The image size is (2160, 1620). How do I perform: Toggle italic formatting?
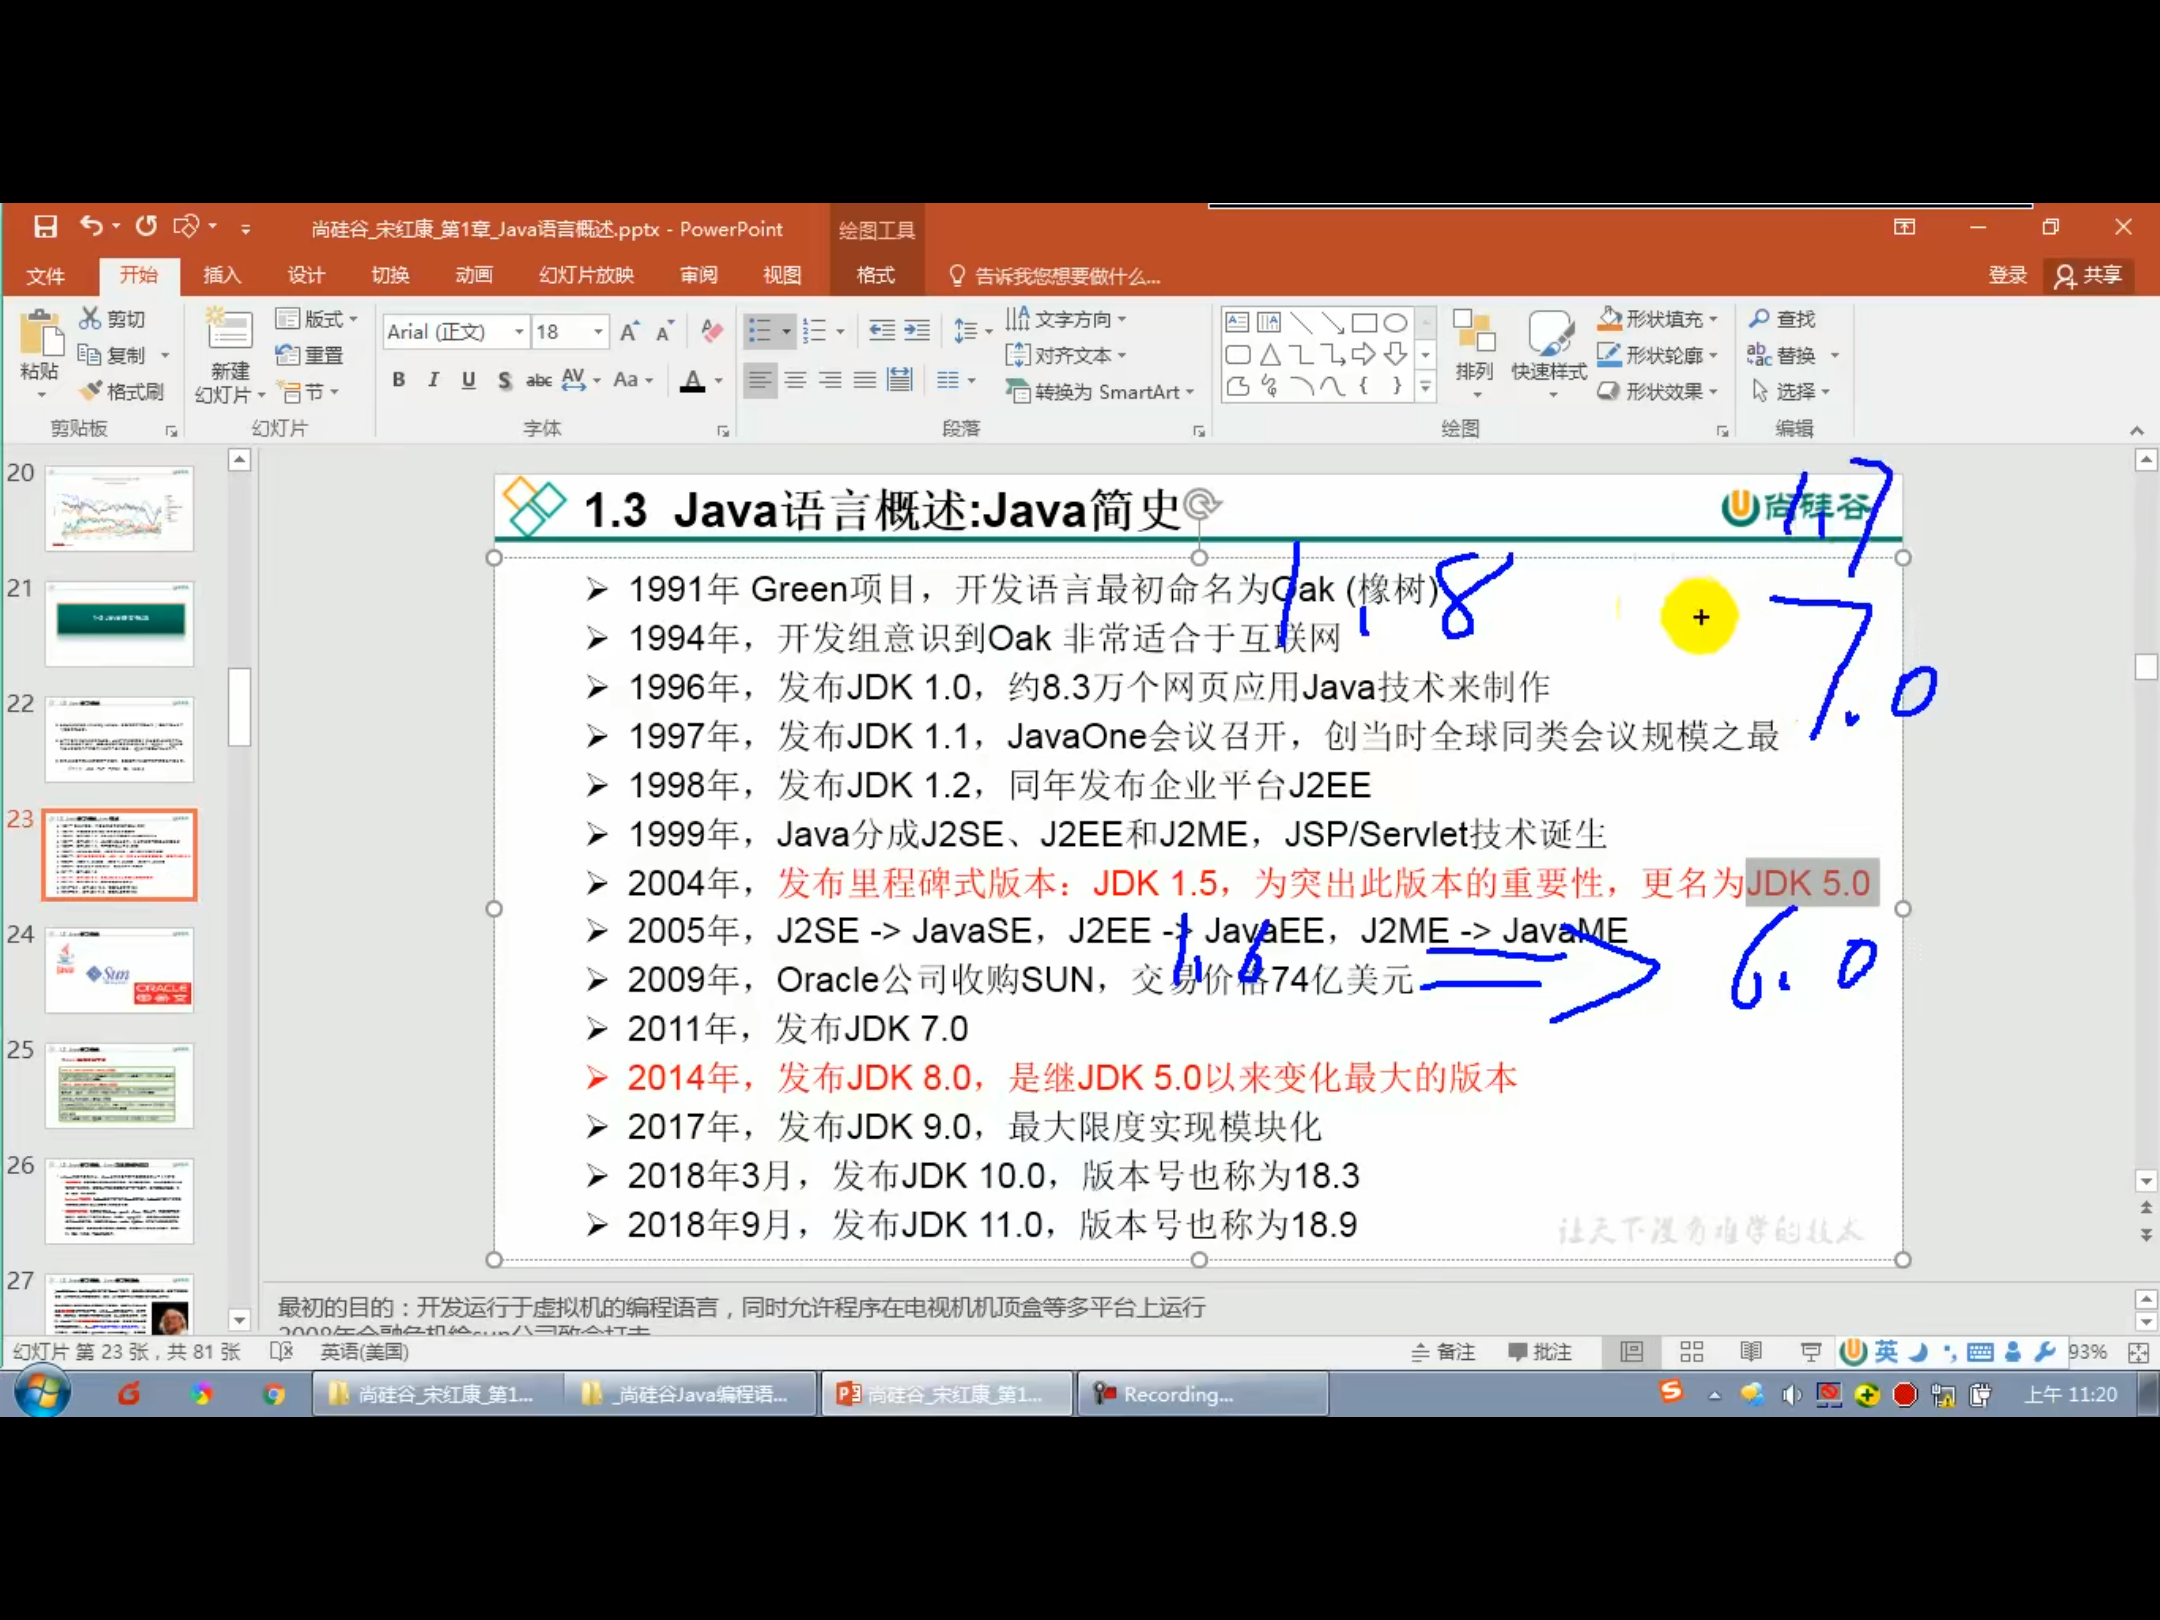[x=433, y=380]
